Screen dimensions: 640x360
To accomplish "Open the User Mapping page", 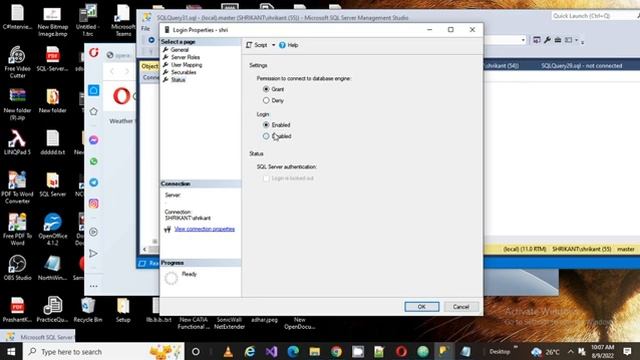I will click(186, 65).
